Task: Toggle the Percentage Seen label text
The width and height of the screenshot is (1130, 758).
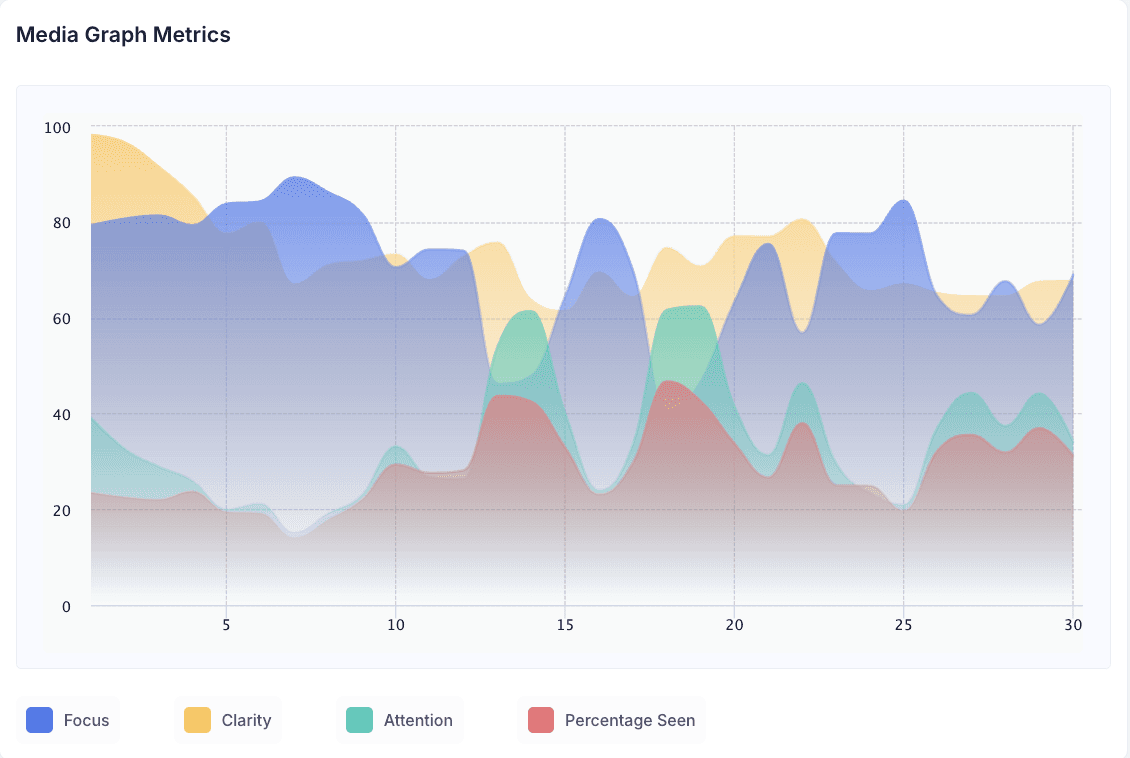Action: pyautogui.click(x=630, y=720)
